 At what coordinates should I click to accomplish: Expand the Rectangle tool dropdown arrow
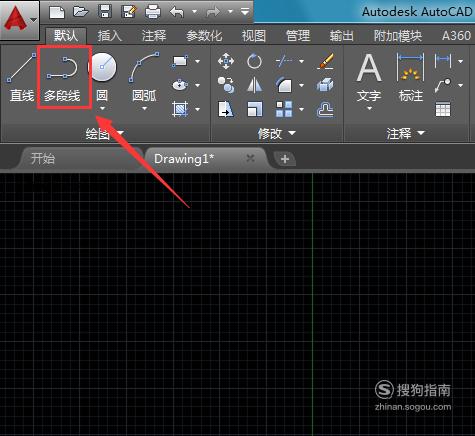tap(198, 61)
